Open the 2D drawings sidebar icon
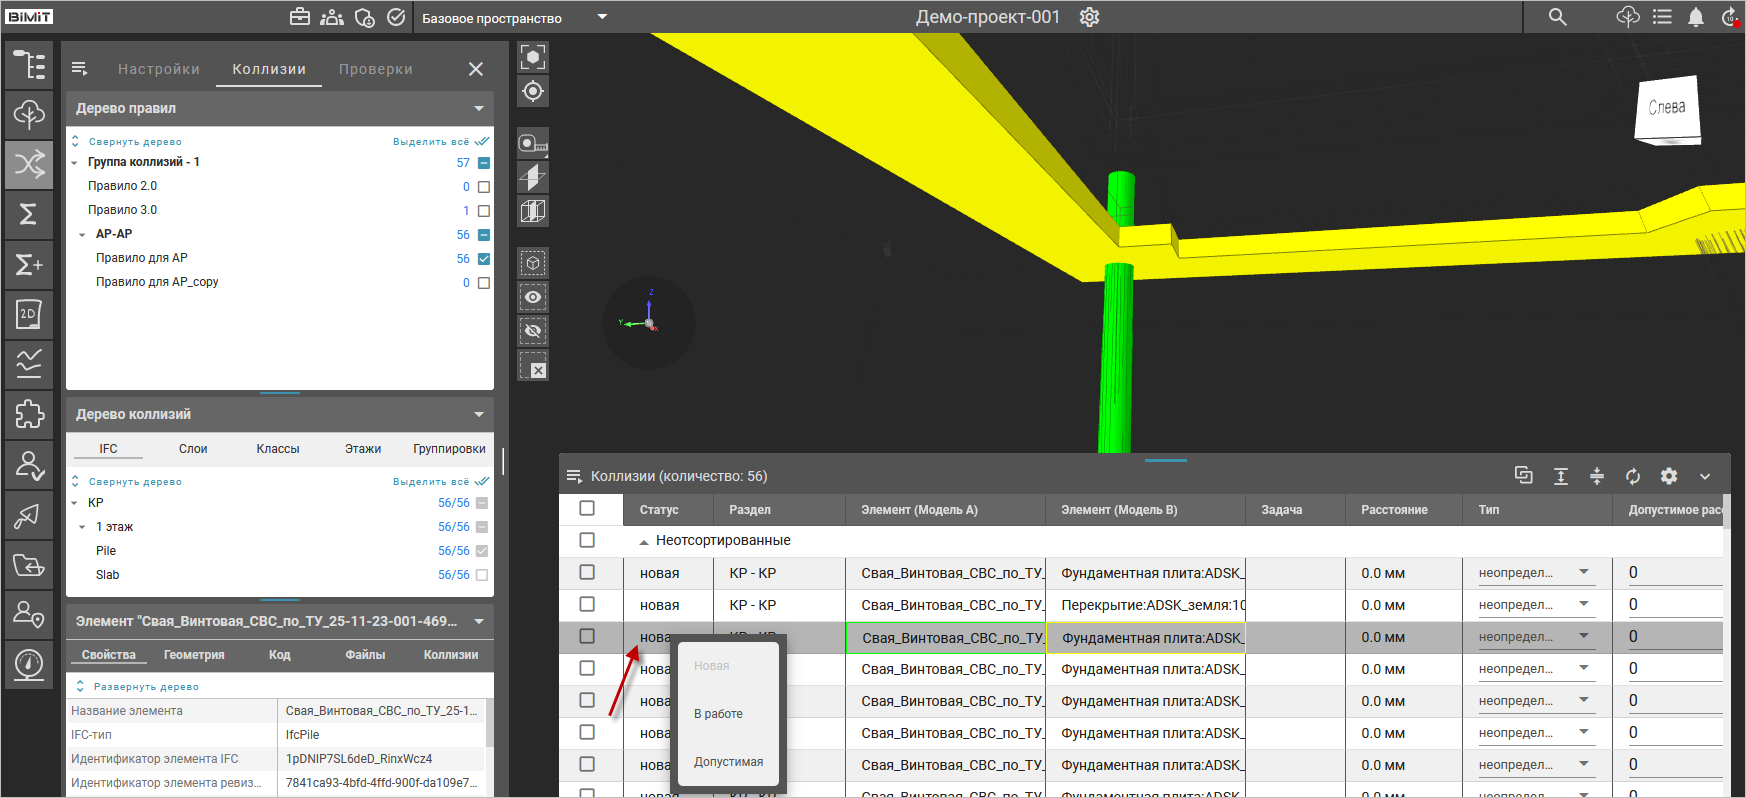This screenshot has height=798, width=1746. coord(29,314)
